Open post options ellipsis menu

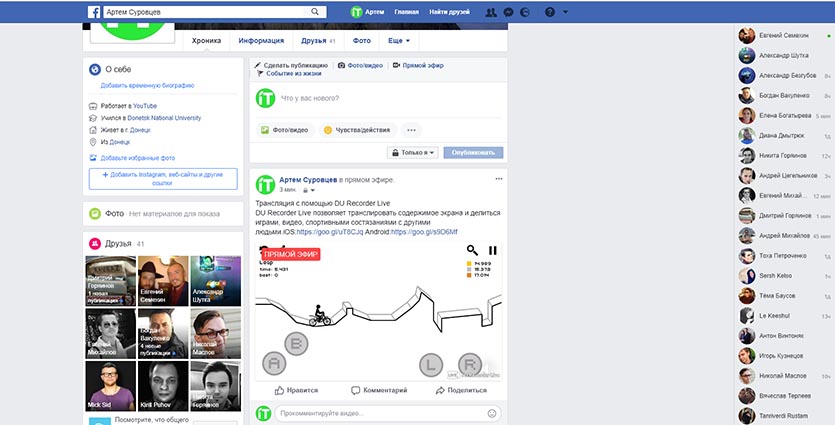click(x=498, y=179)
